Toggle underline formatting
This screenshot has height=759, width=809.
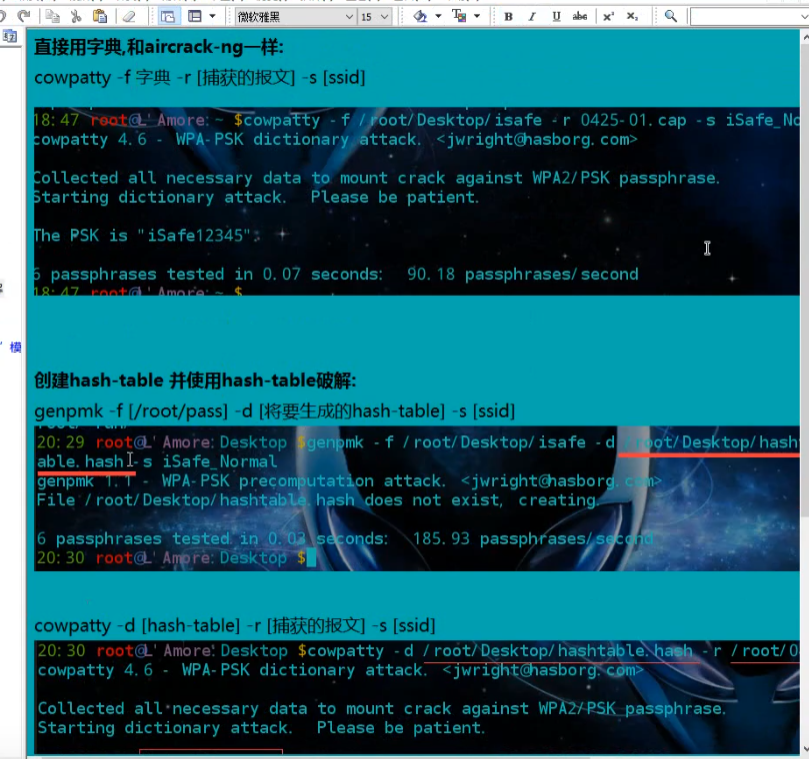coord(556,17)
